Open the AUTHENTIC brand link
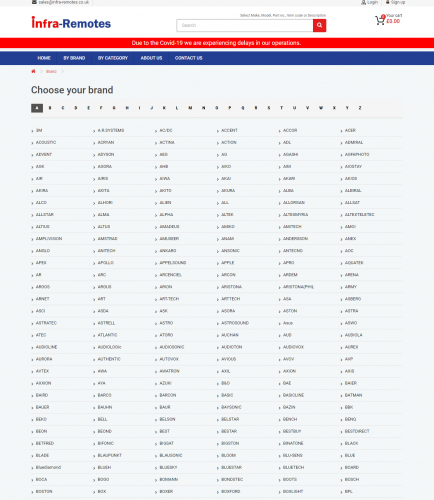The image size is (434, 500). tap(109, 359)
